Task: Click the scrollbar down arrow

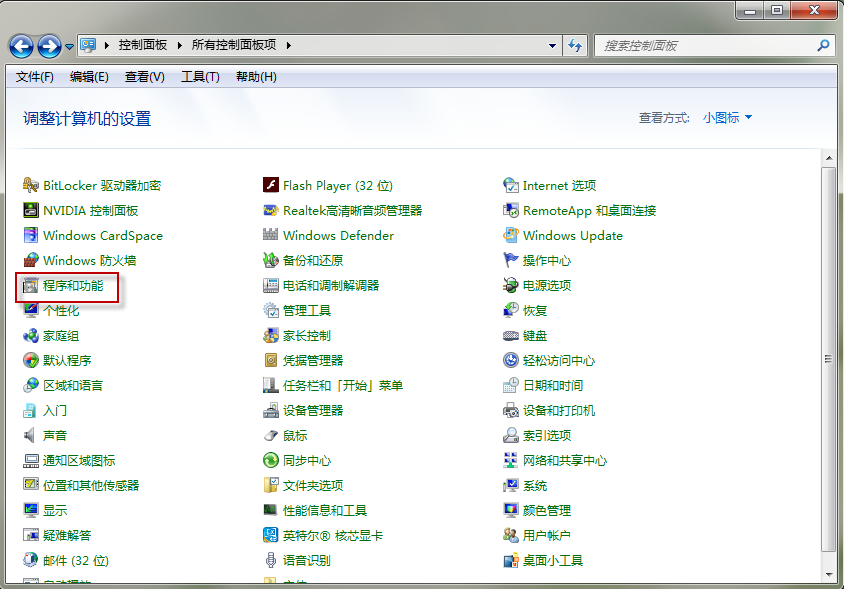Action: coord(828,575)
